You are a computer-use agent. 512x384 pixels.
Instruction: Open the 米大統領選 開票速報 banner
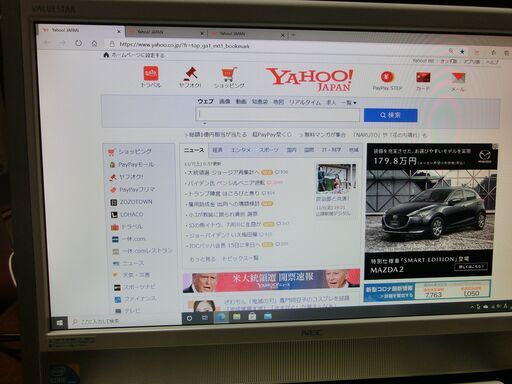coord(271,281)
